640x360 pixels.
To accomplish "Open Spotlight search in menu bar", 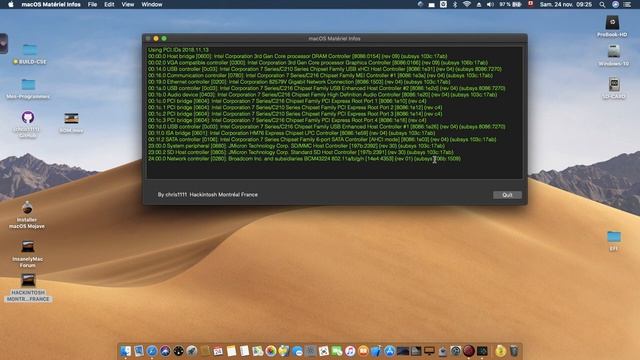I will click(602, 4).
